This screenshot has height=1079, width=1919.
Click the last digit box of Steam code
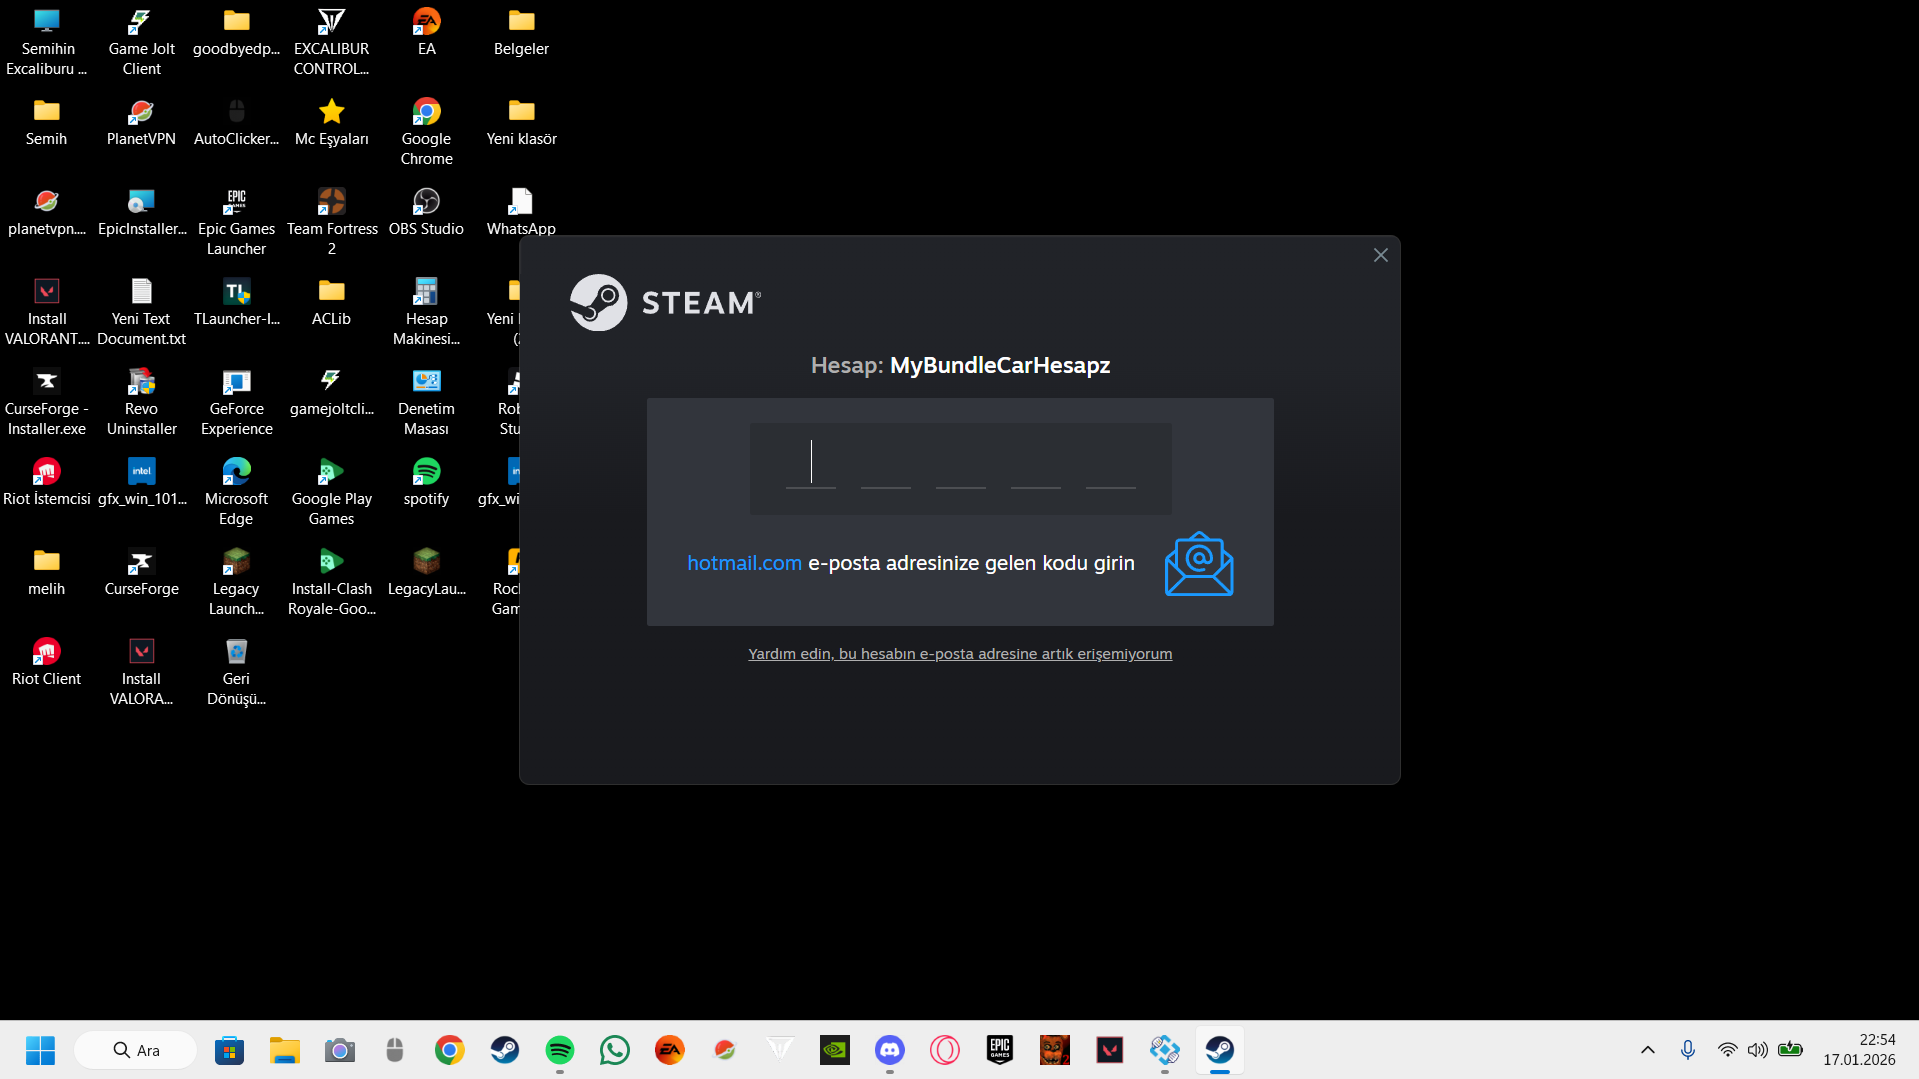point(1111,463)
